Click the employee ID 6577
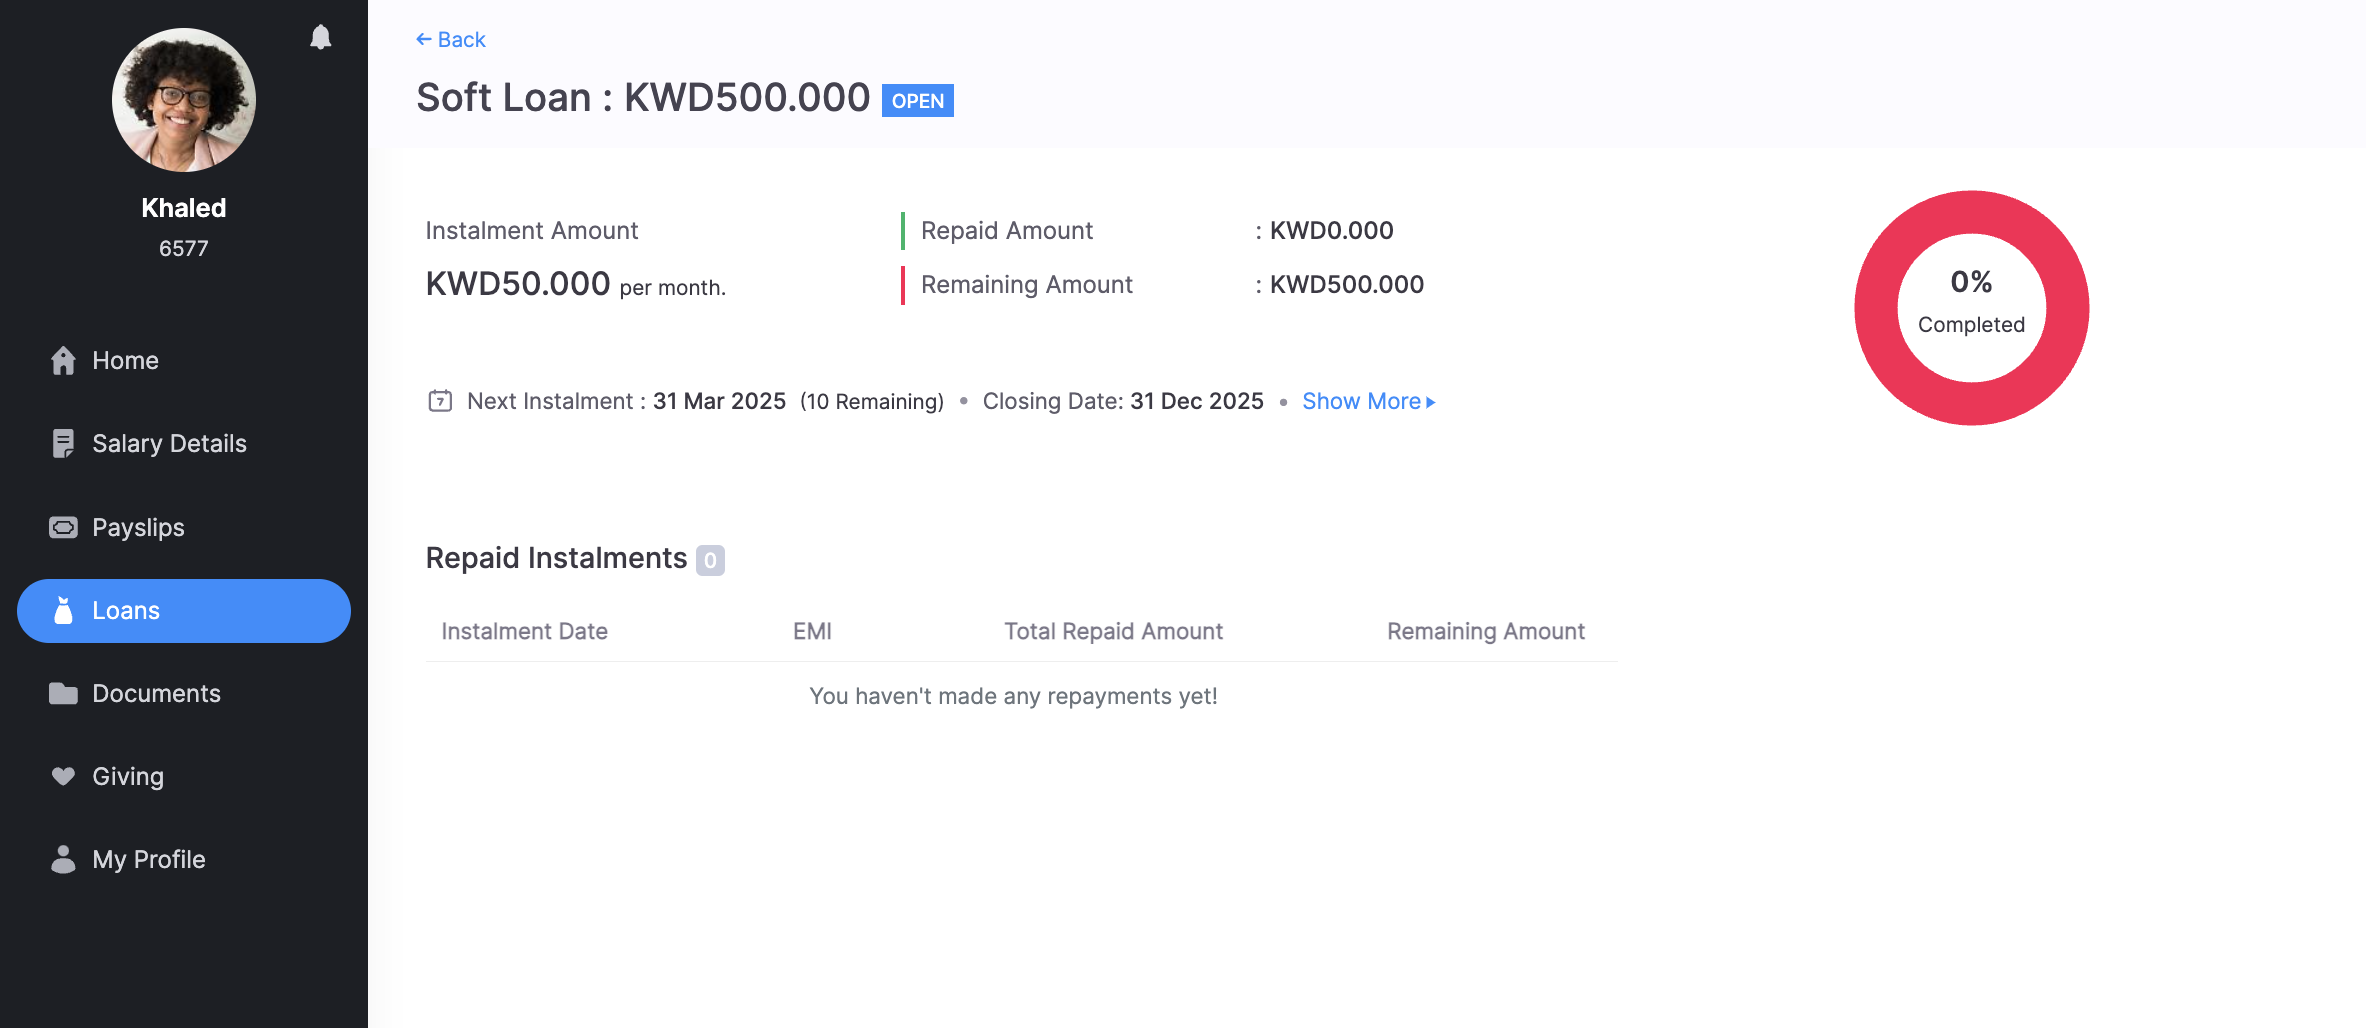This screenshot has height=1028, width=2366. tap(184, 248)
